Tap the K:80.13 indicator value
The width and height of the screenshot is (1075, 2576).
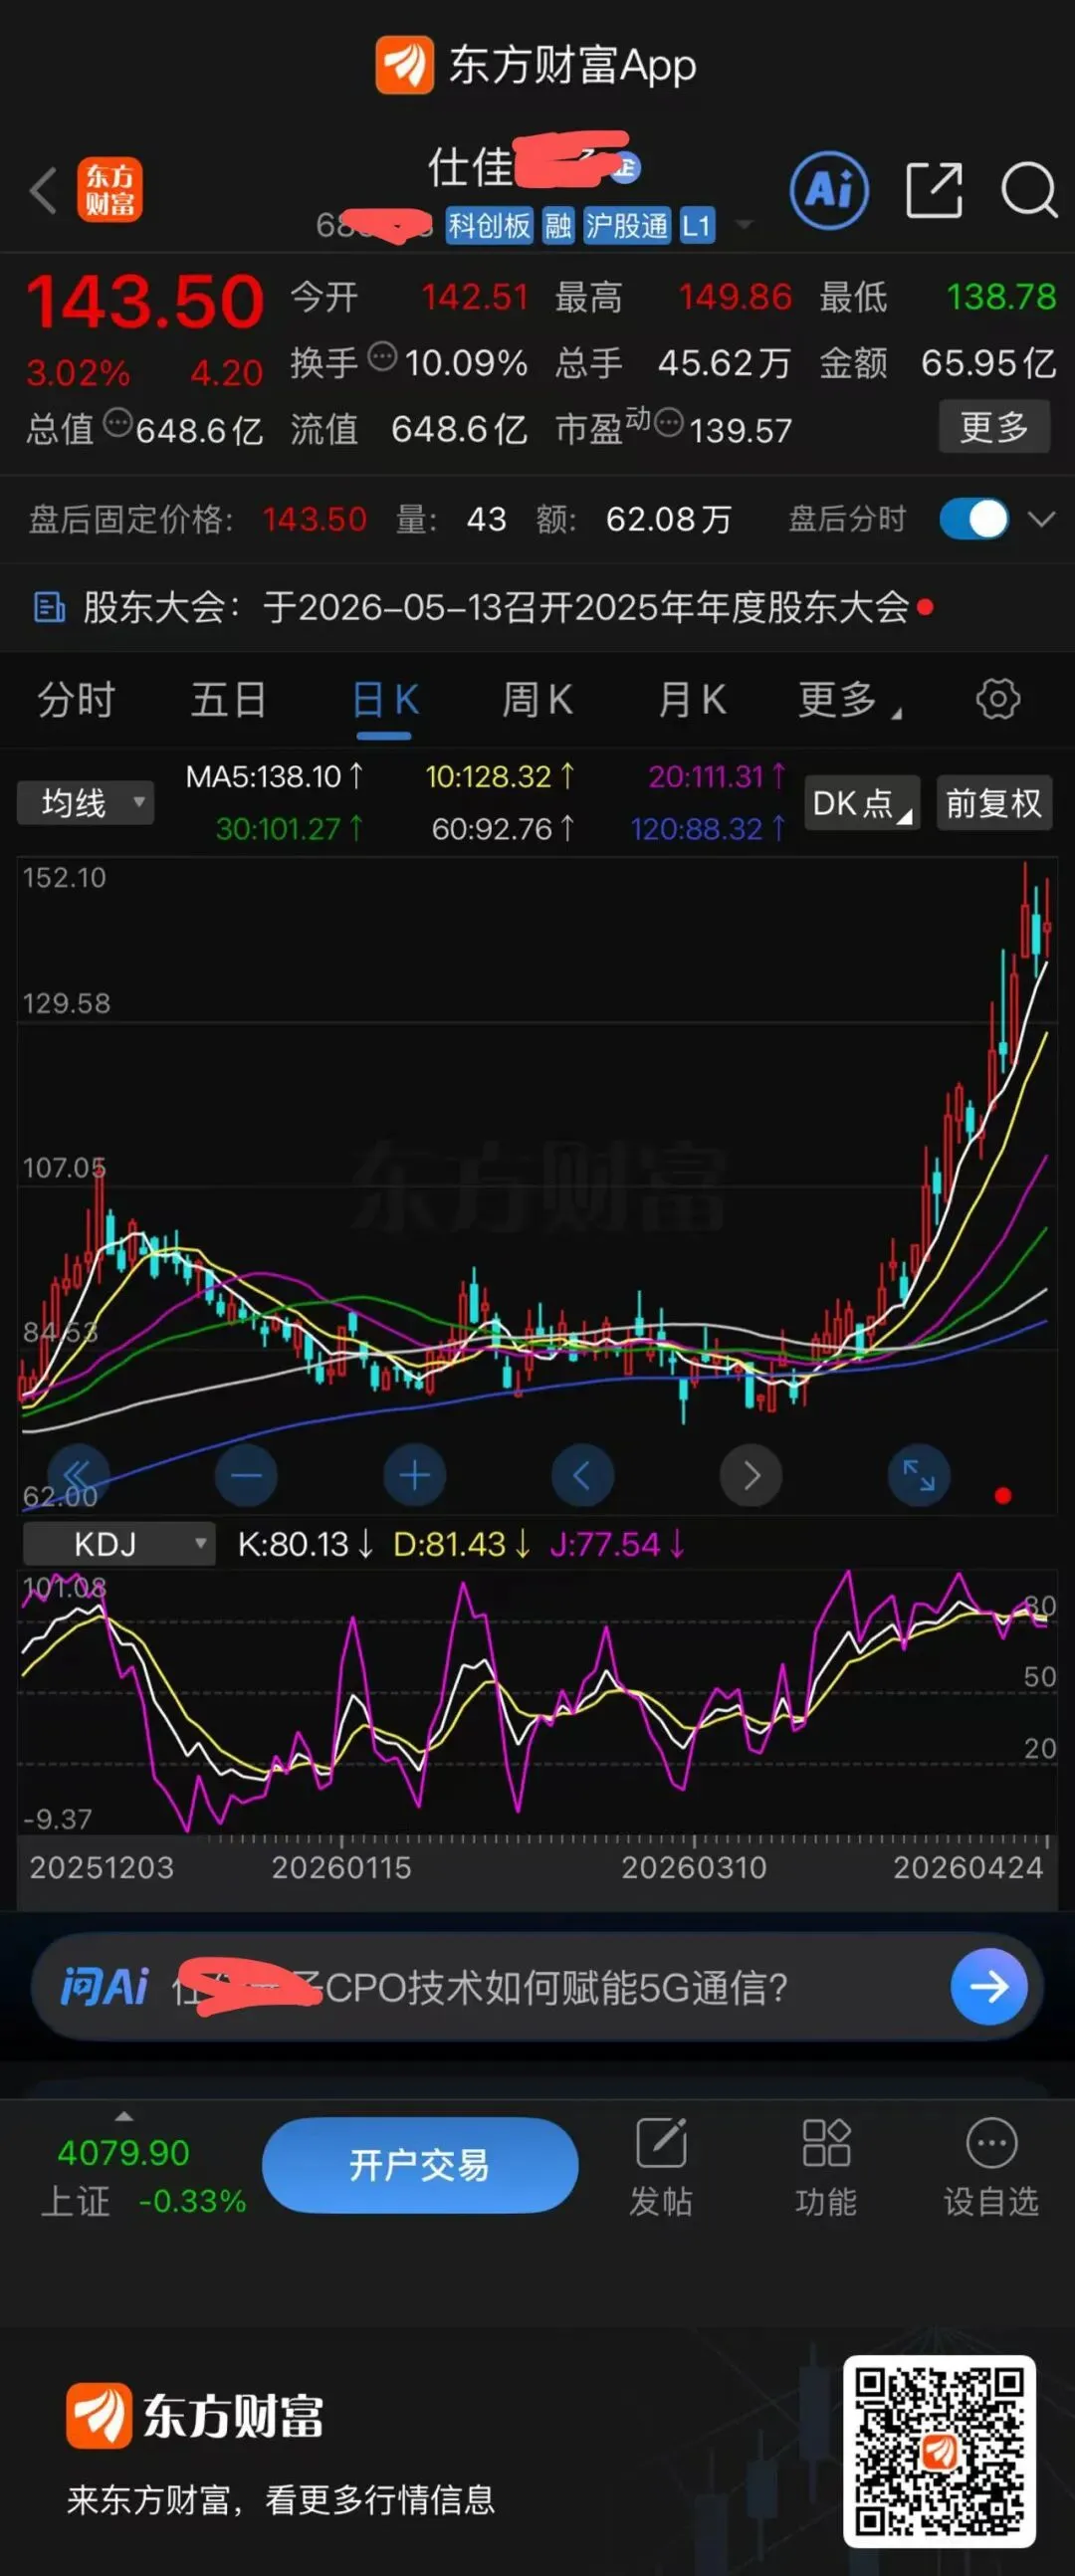pyautogui.click(x=305, y=1544)
